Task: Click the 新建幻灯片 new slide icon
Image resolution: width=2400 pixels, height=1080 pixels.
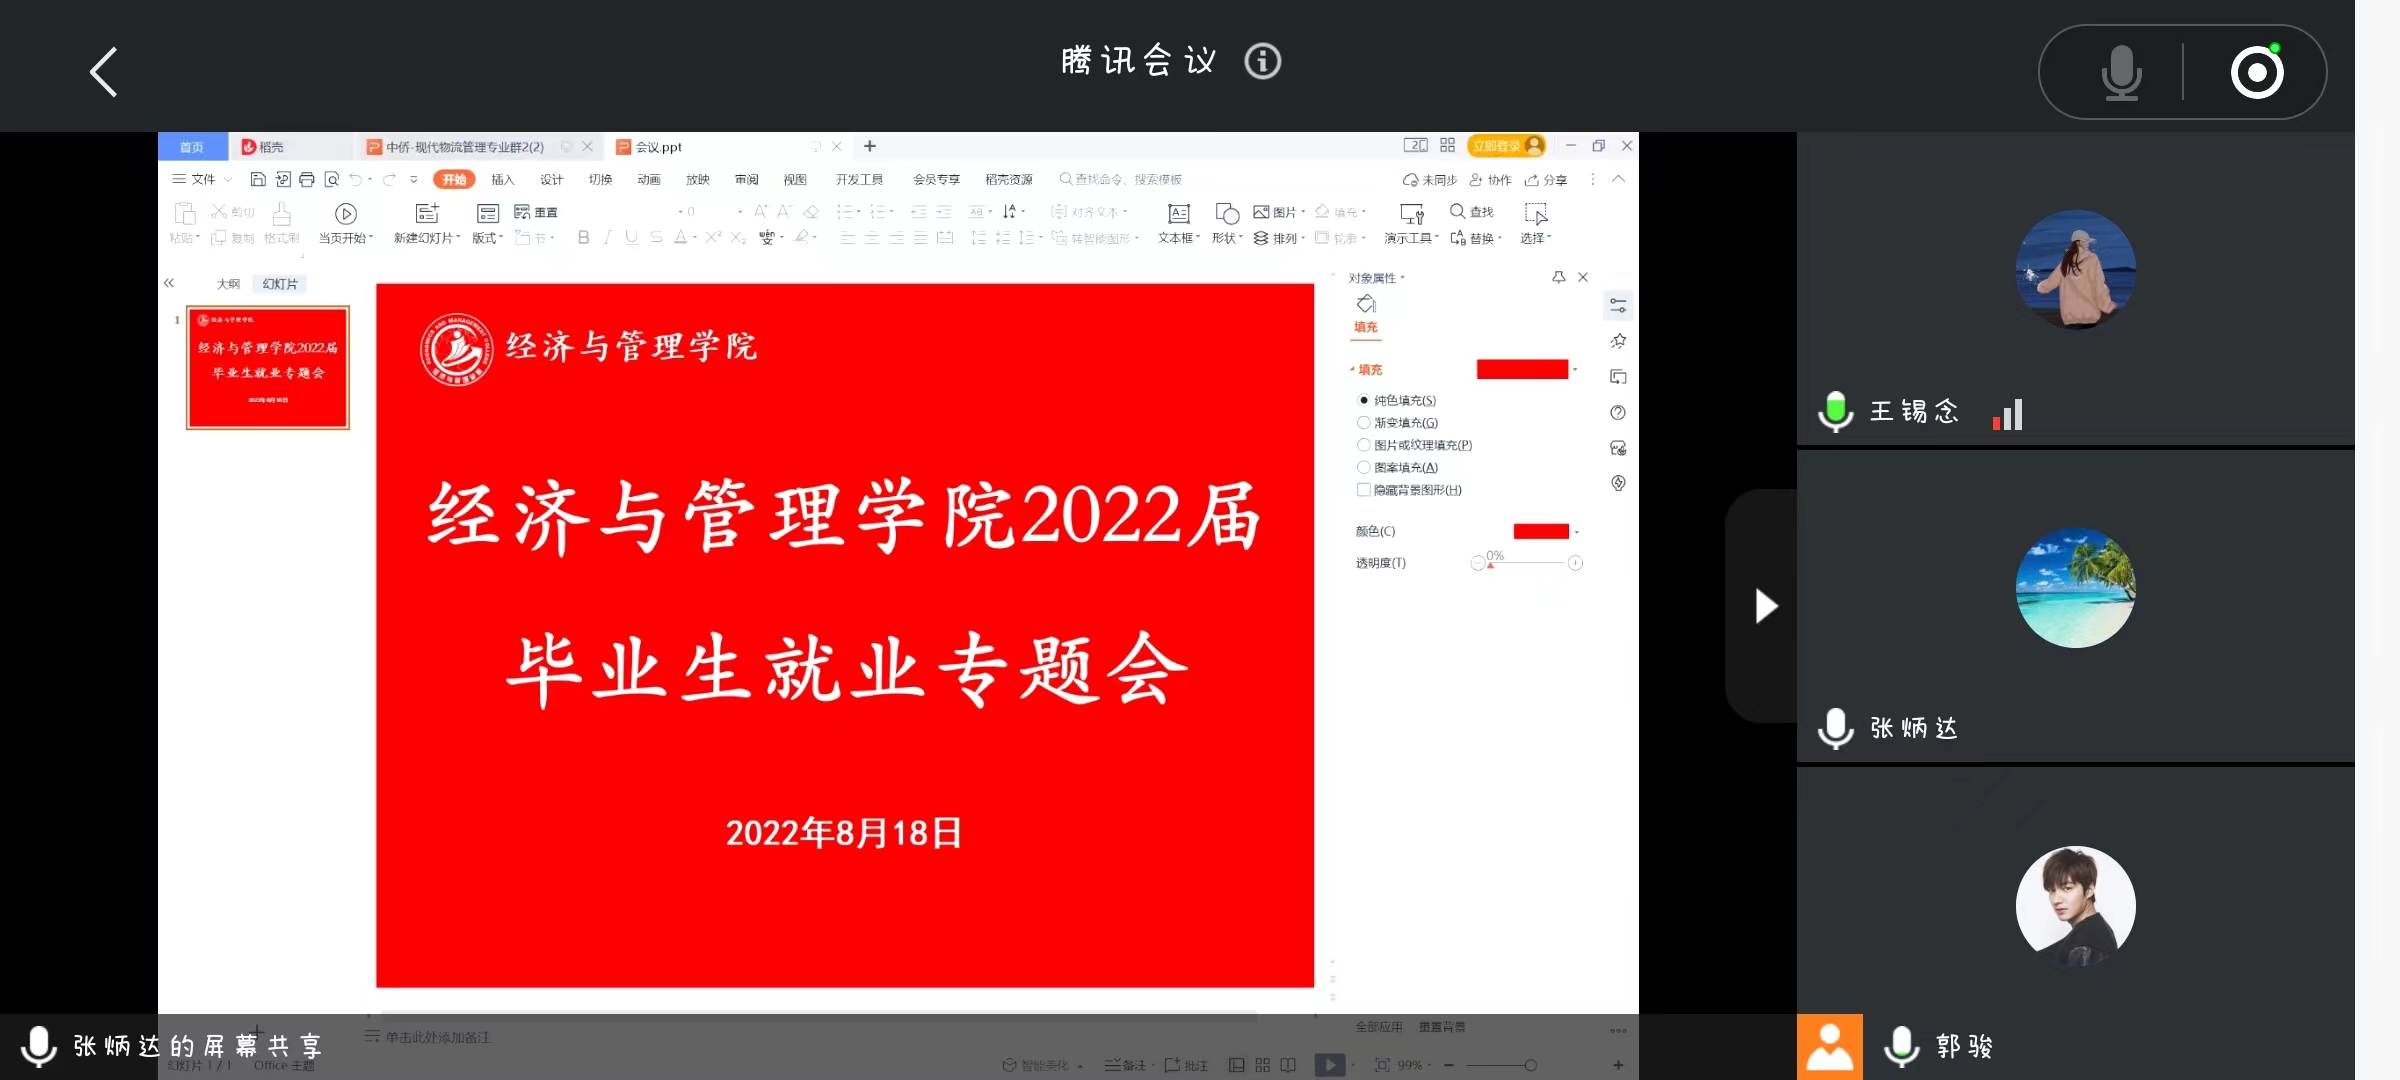Action: pos(427,213)
